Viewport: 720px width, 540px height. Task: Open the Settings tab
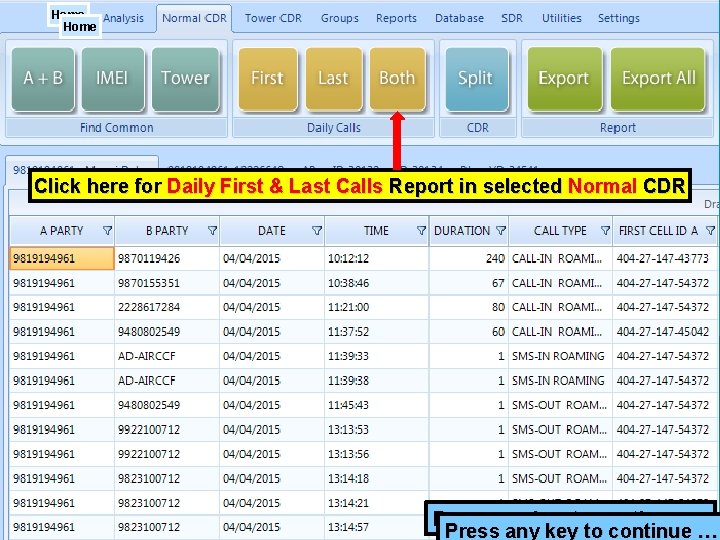click(x=619, y=18)
